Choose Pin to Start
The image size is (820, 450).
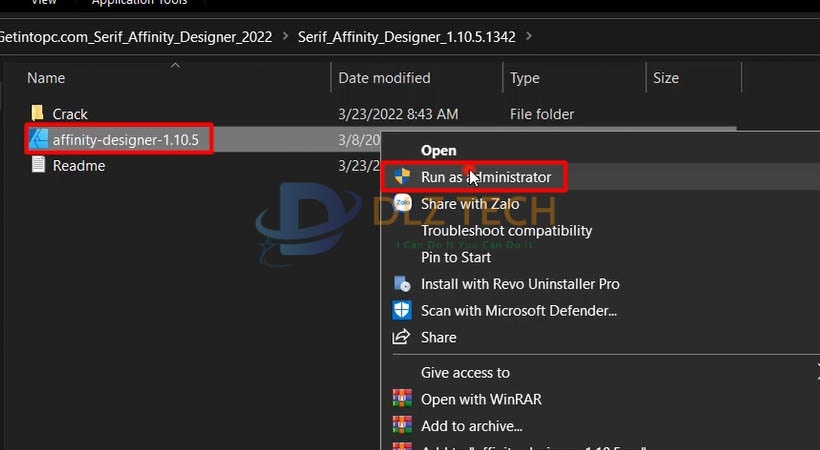tap(455, 257)
